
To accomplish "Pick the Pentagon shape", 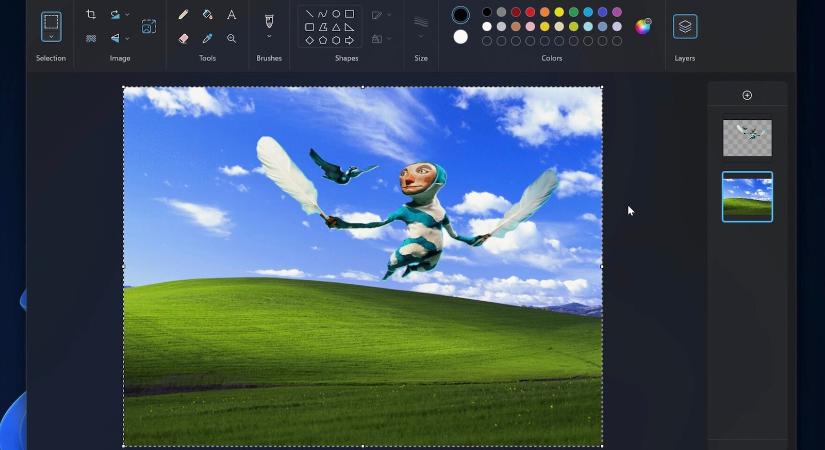I will click(323, 40).
